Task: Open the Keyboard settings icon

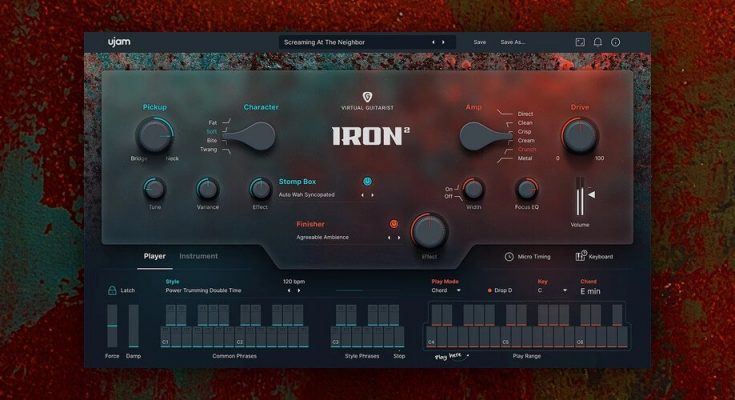Action: [581, 257]
